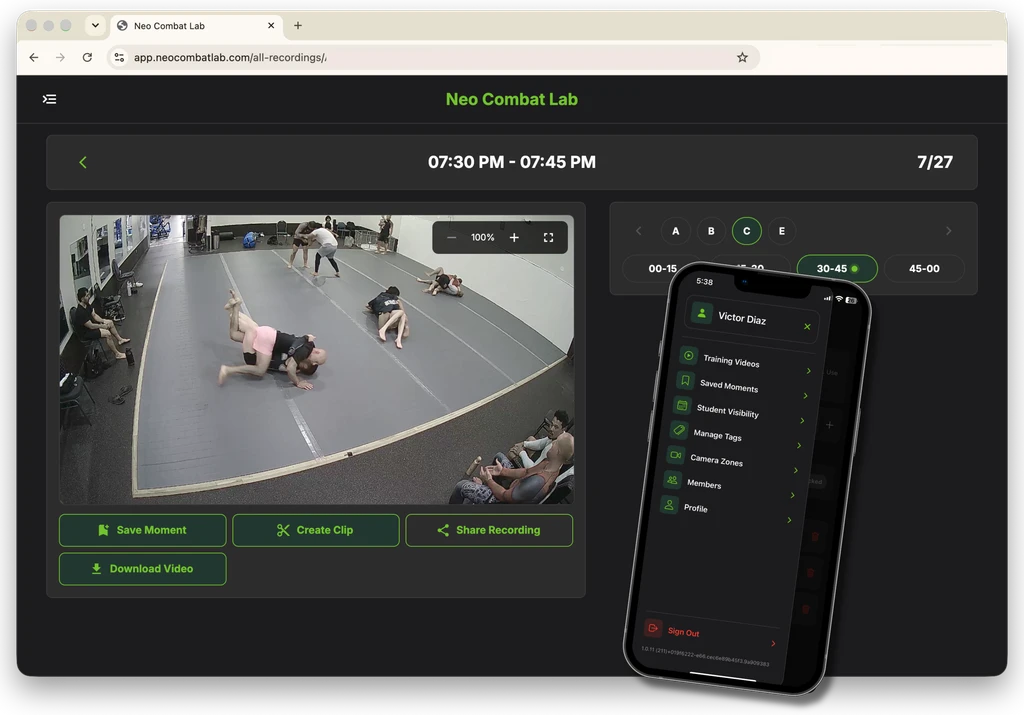Screen dimensions: 1024x715
Task: Select camera B
Action: click(x=711, y=231)
